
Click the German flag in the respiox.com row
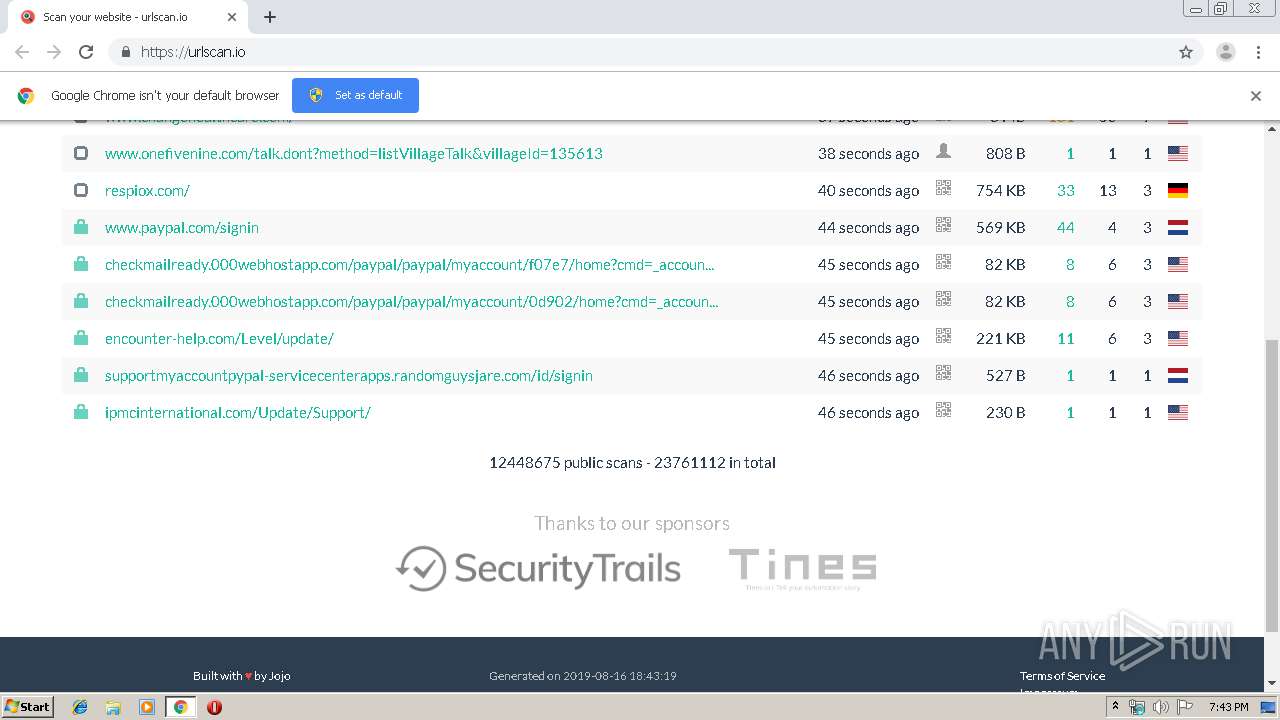pyautogui.click(x=1178, y=191)
